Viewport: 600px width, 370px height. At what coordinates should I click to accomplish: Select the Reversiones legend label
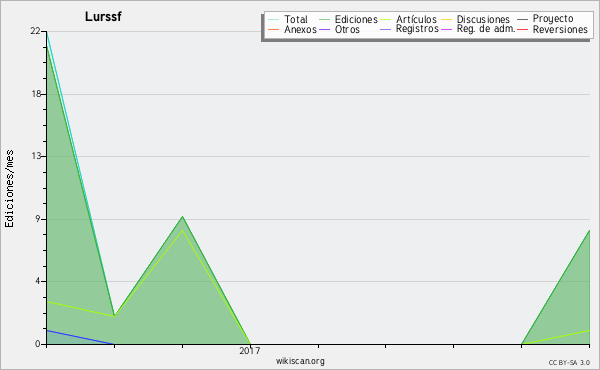click(560, 29)
